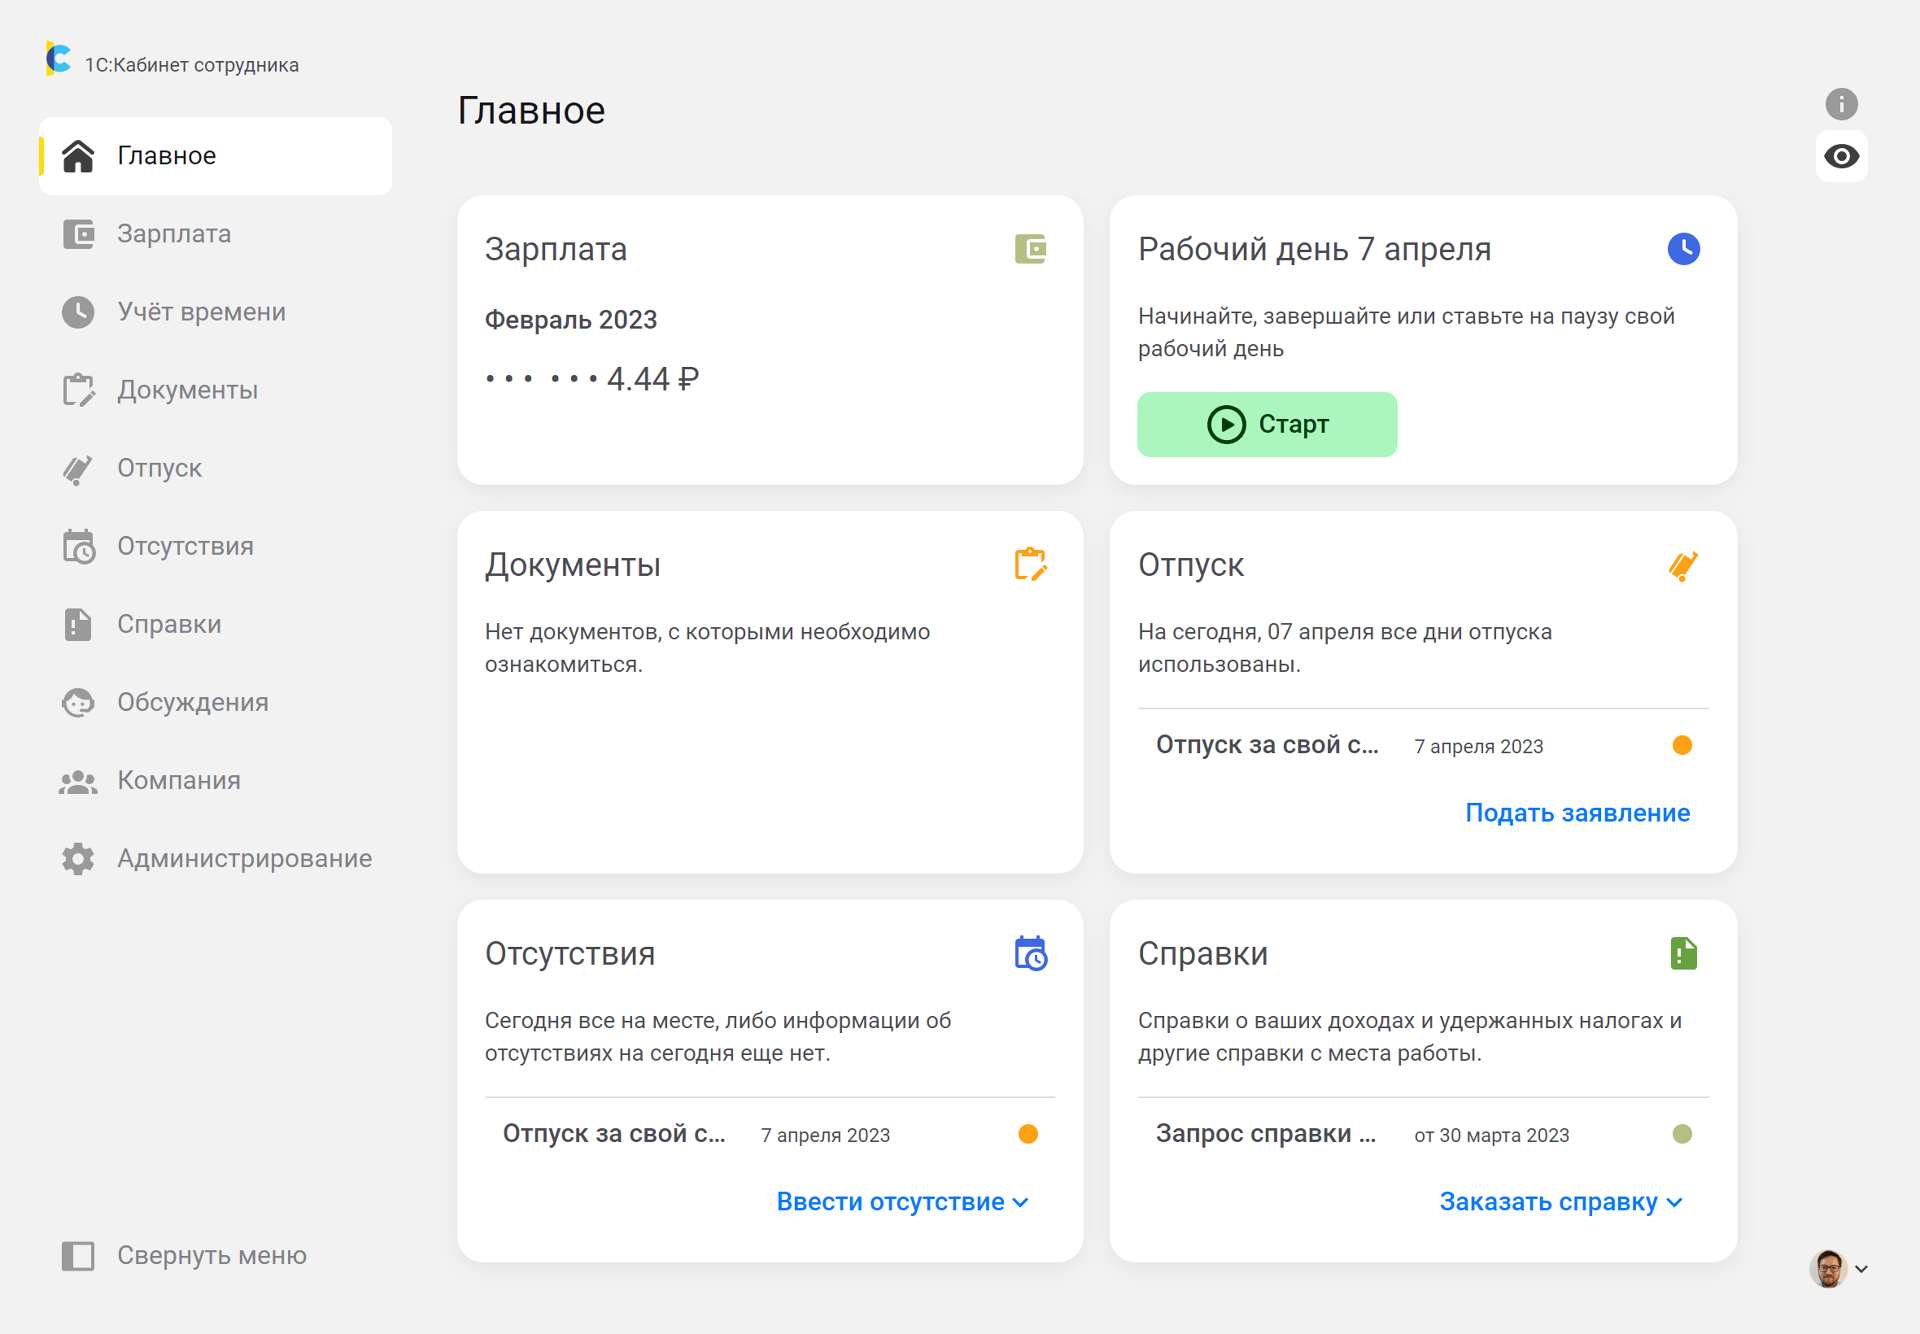Click the orange clipboard icon in Документы card

(1030, 565)
